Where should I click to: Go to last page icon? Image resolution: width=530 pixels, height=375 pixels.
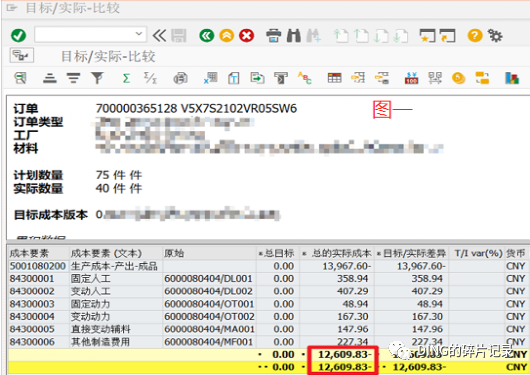coord(401,36)
